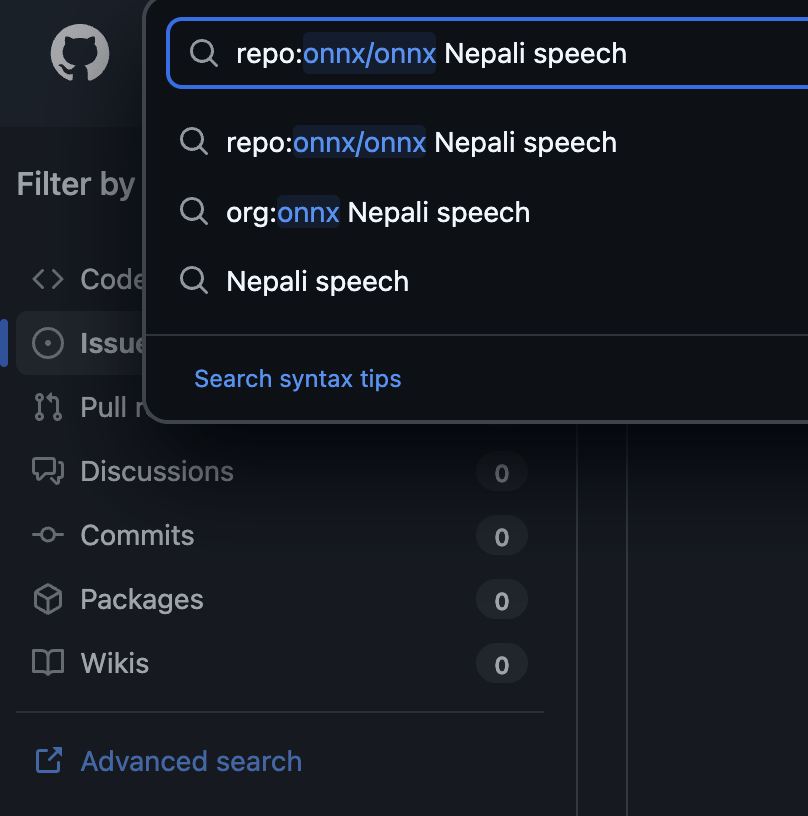Click the Advanced search external-link icon
808x816 pixels.
point(48,761)
